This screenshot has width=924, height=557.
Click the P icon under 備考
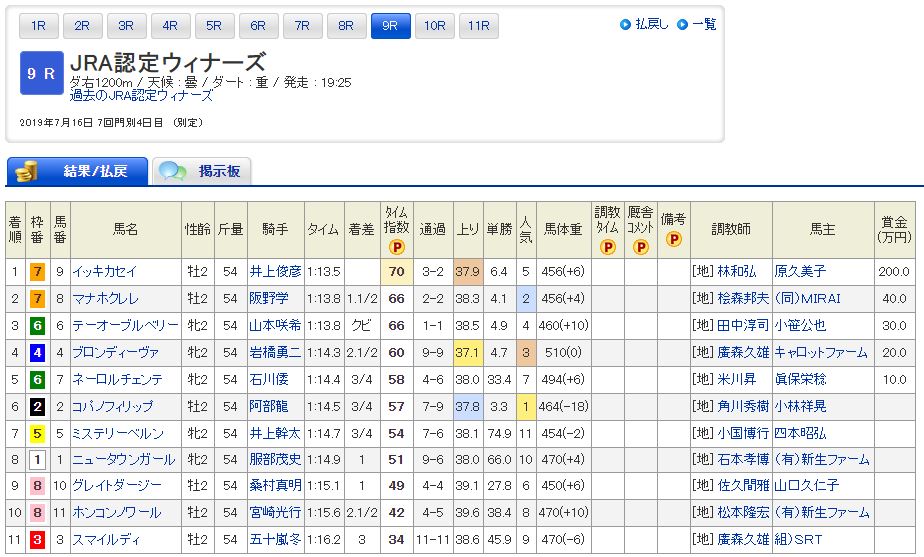[674, 239]
